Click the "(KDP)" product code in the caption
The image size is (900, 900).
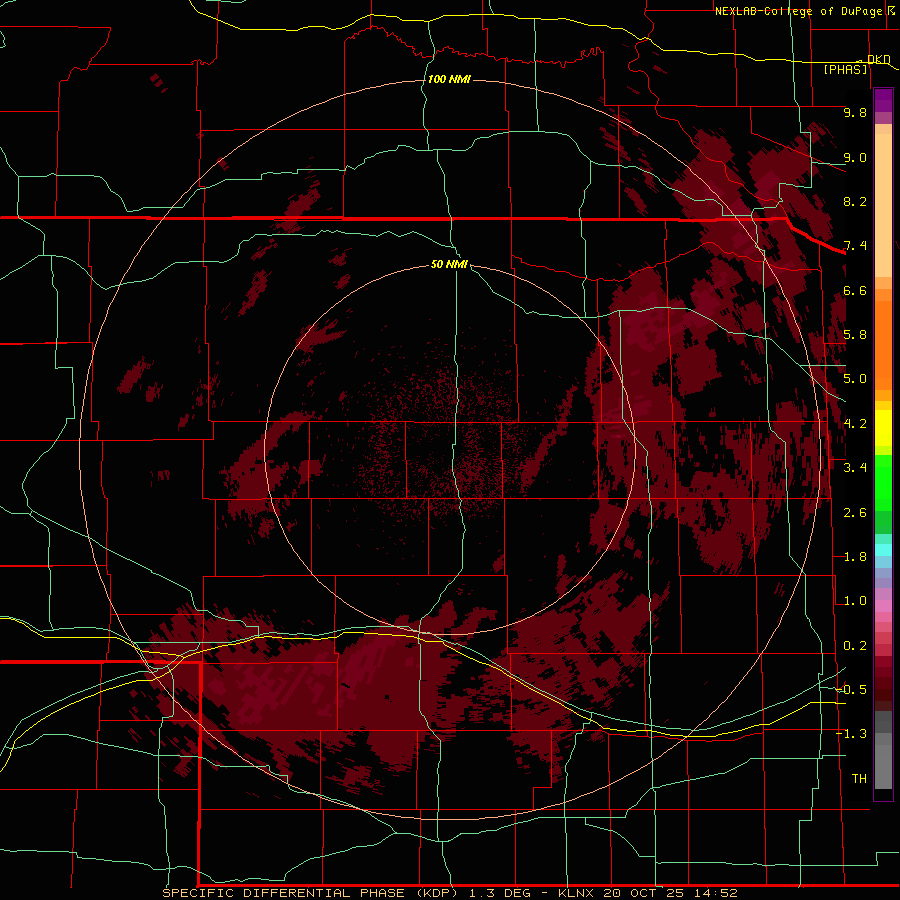coord(438,893)
